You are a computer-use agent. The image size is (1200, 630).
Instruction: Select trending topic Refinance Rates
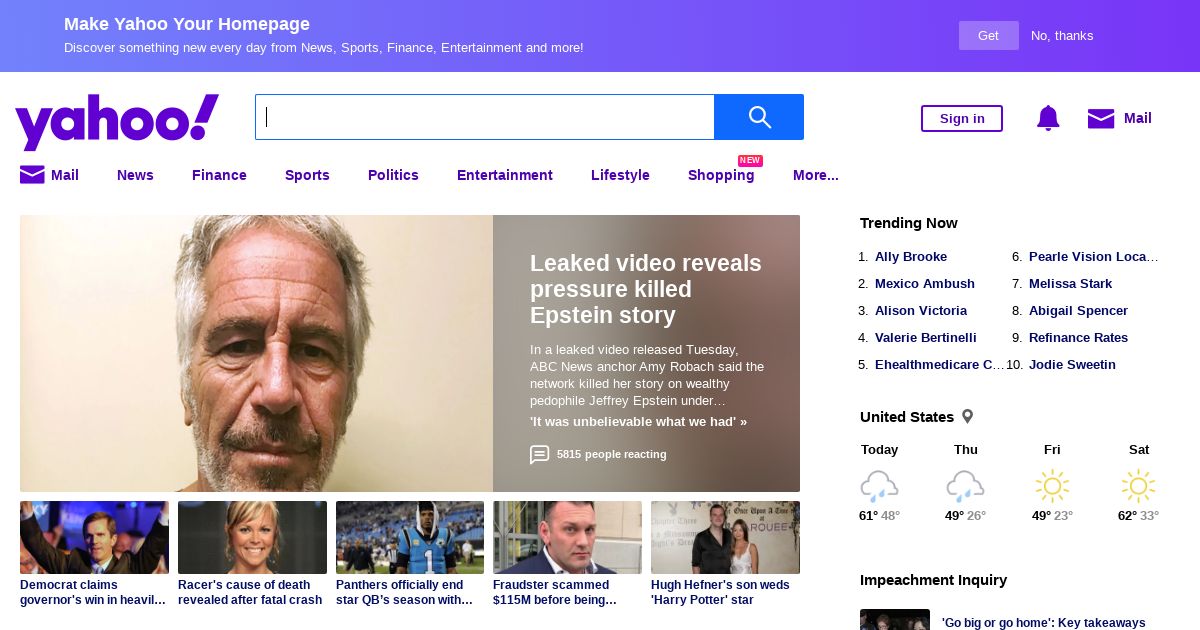click(x=1078, y=337)
